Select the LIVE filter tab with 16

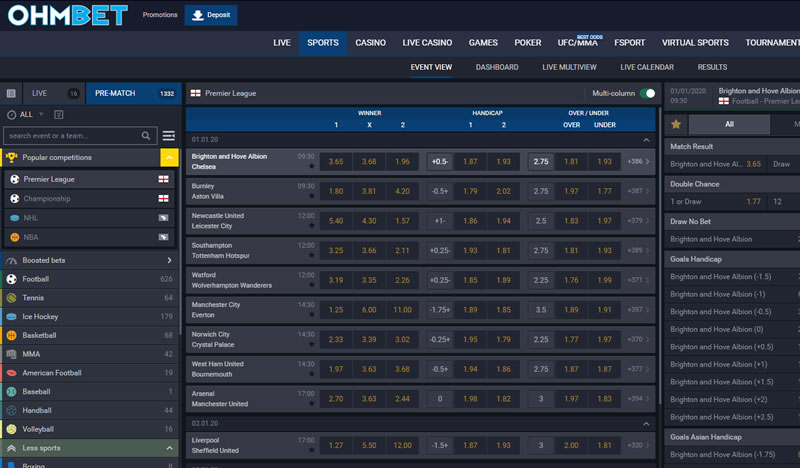[x=54, y=93]
